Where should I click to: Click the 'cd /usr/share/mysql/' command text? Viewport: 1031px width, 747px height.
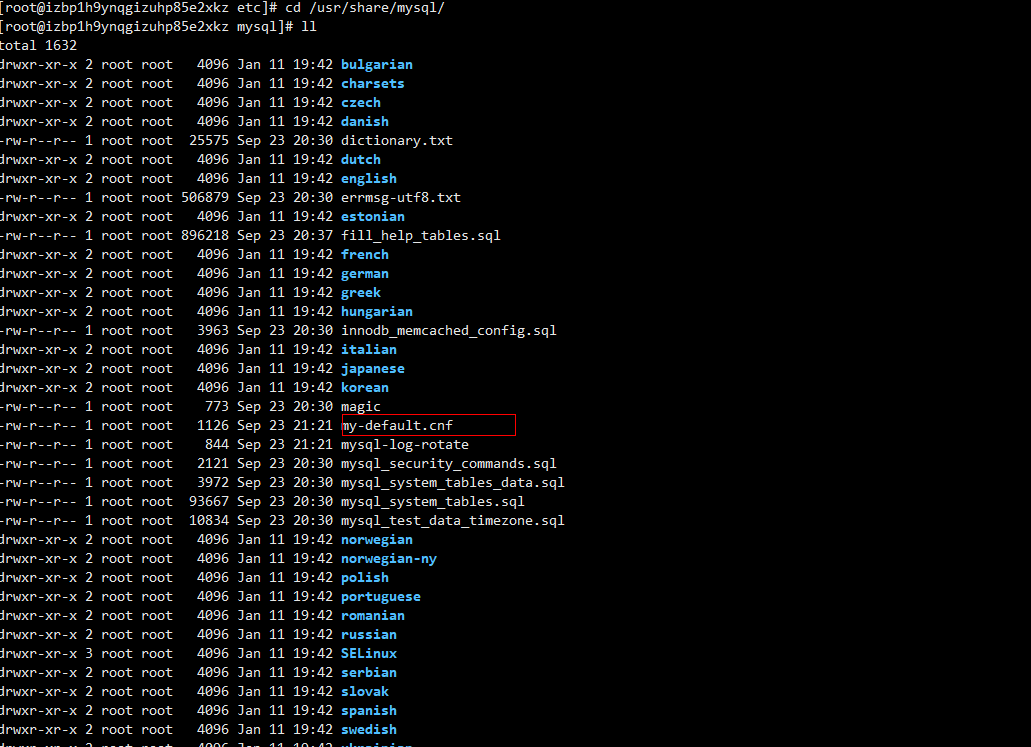365,8
